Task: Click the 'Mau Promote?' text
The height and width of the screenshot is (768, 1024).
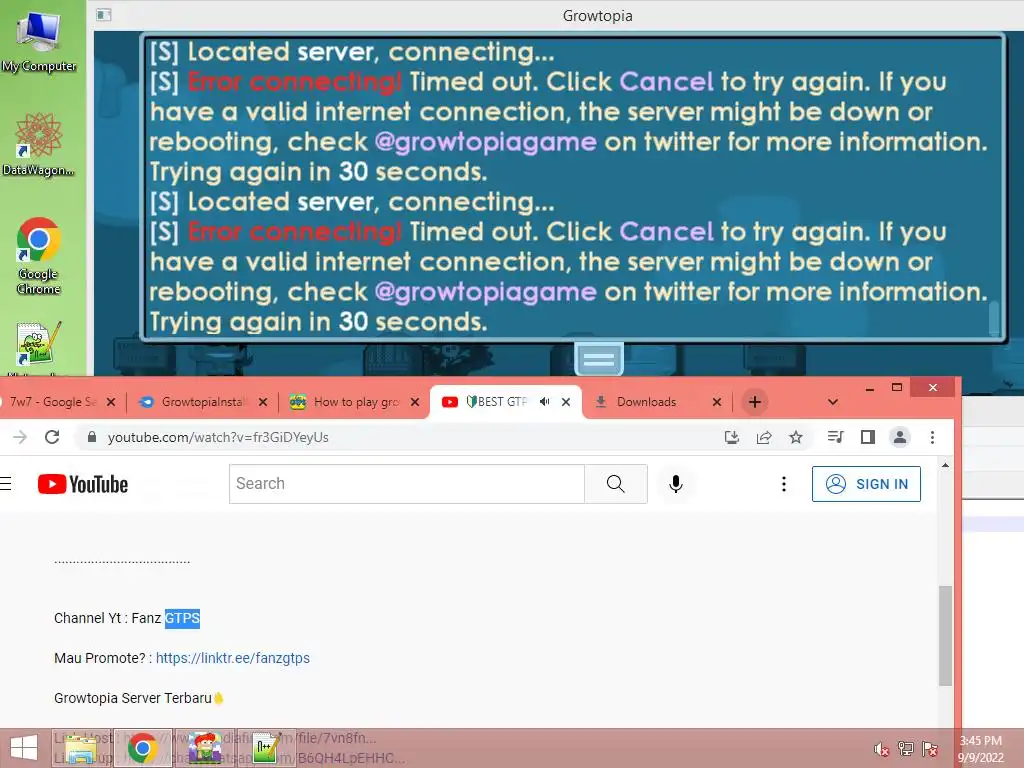Action: (99, 658)
